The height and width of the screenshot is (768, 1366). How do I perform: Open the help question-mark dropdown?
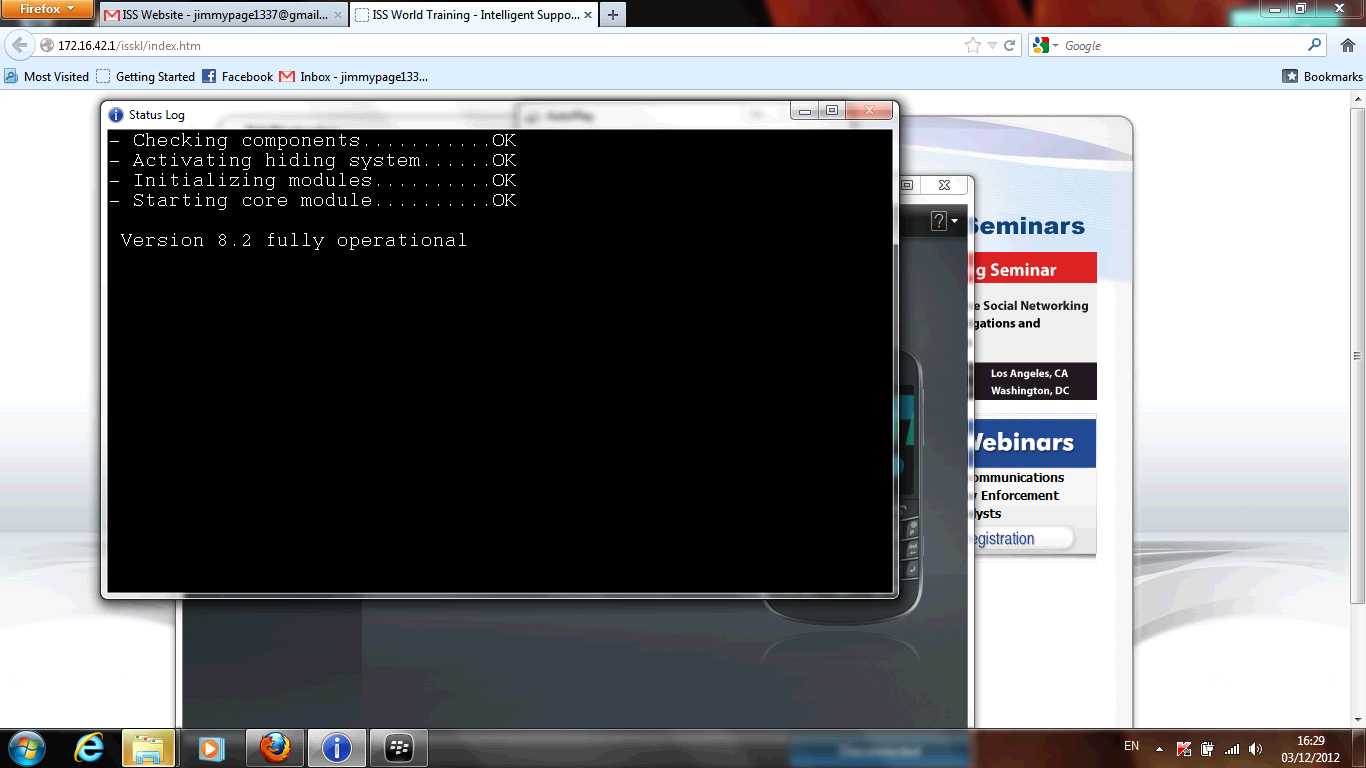click(x=943, y=221)
